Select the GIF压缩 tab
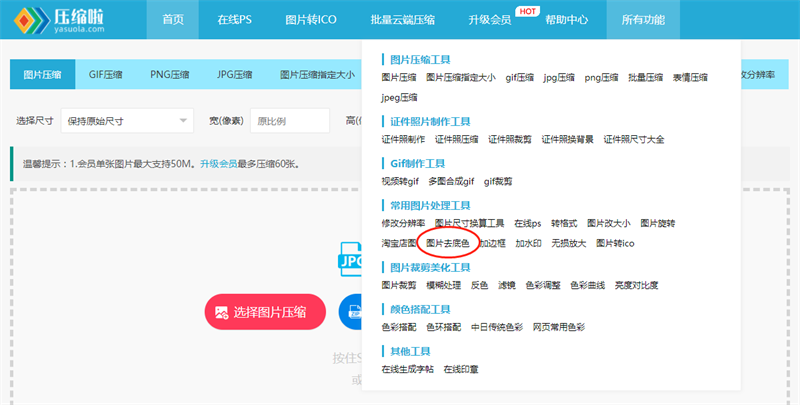The image size is (800, 405). coord(105,74)
